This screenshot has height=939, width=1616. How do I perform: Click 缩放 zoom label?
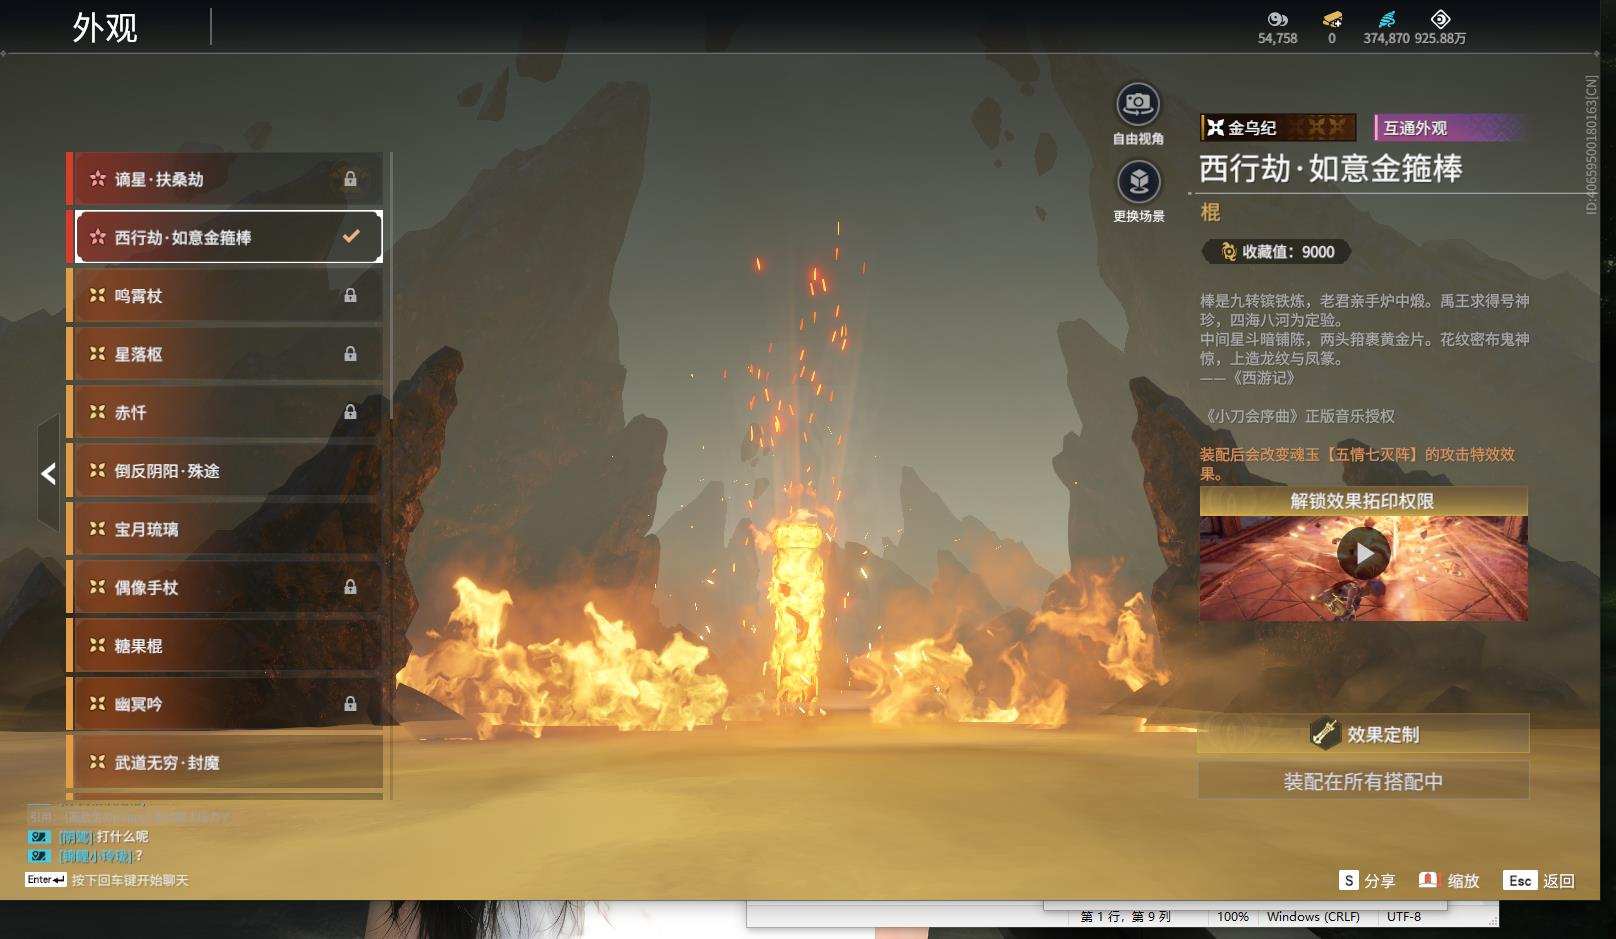pos(1463,880)
